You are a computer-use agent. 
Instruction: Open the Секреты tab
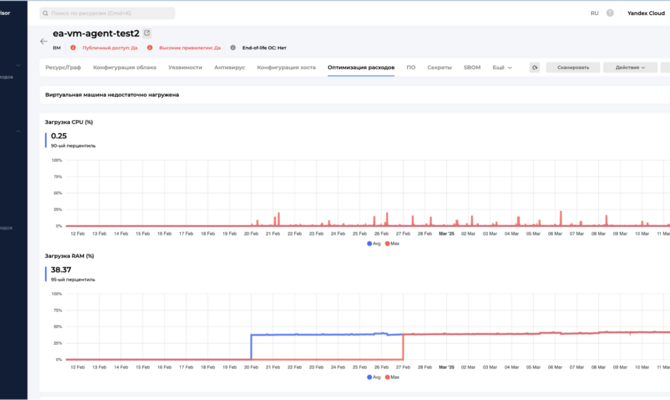(x=439, y=68)
